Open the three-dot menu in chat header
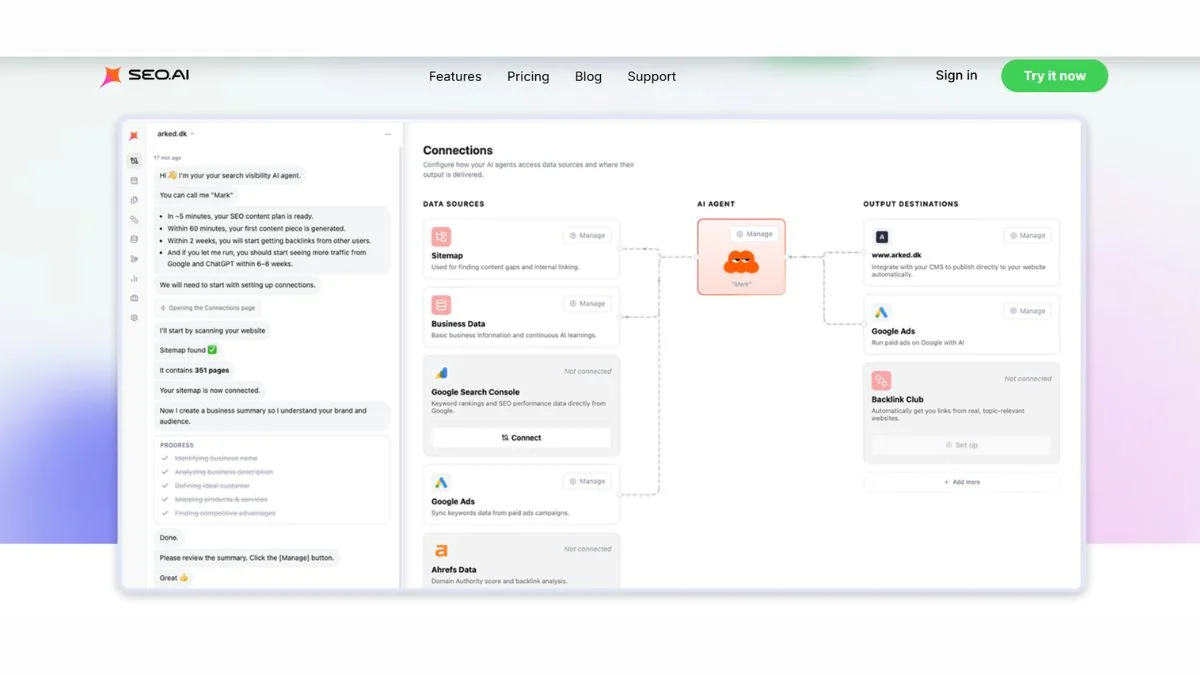This screenshot has height=675, width=1200. click(x=388, y=134)
